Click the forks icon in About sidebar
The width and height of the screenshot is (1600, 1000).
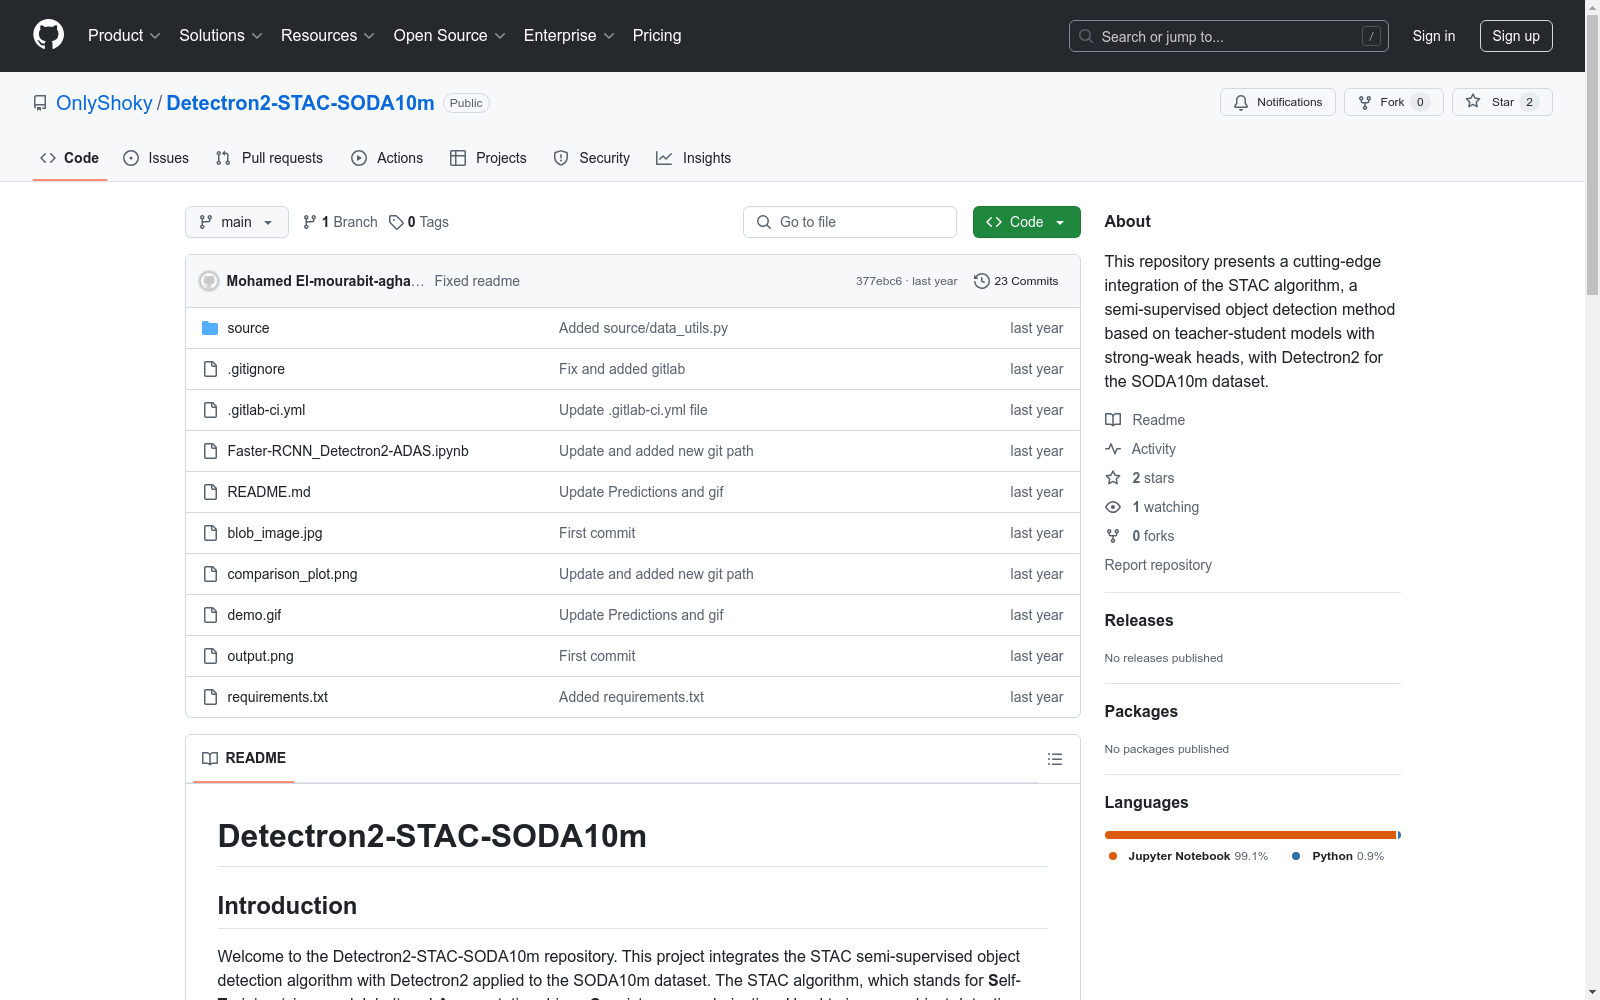(x=1113, y=536)
